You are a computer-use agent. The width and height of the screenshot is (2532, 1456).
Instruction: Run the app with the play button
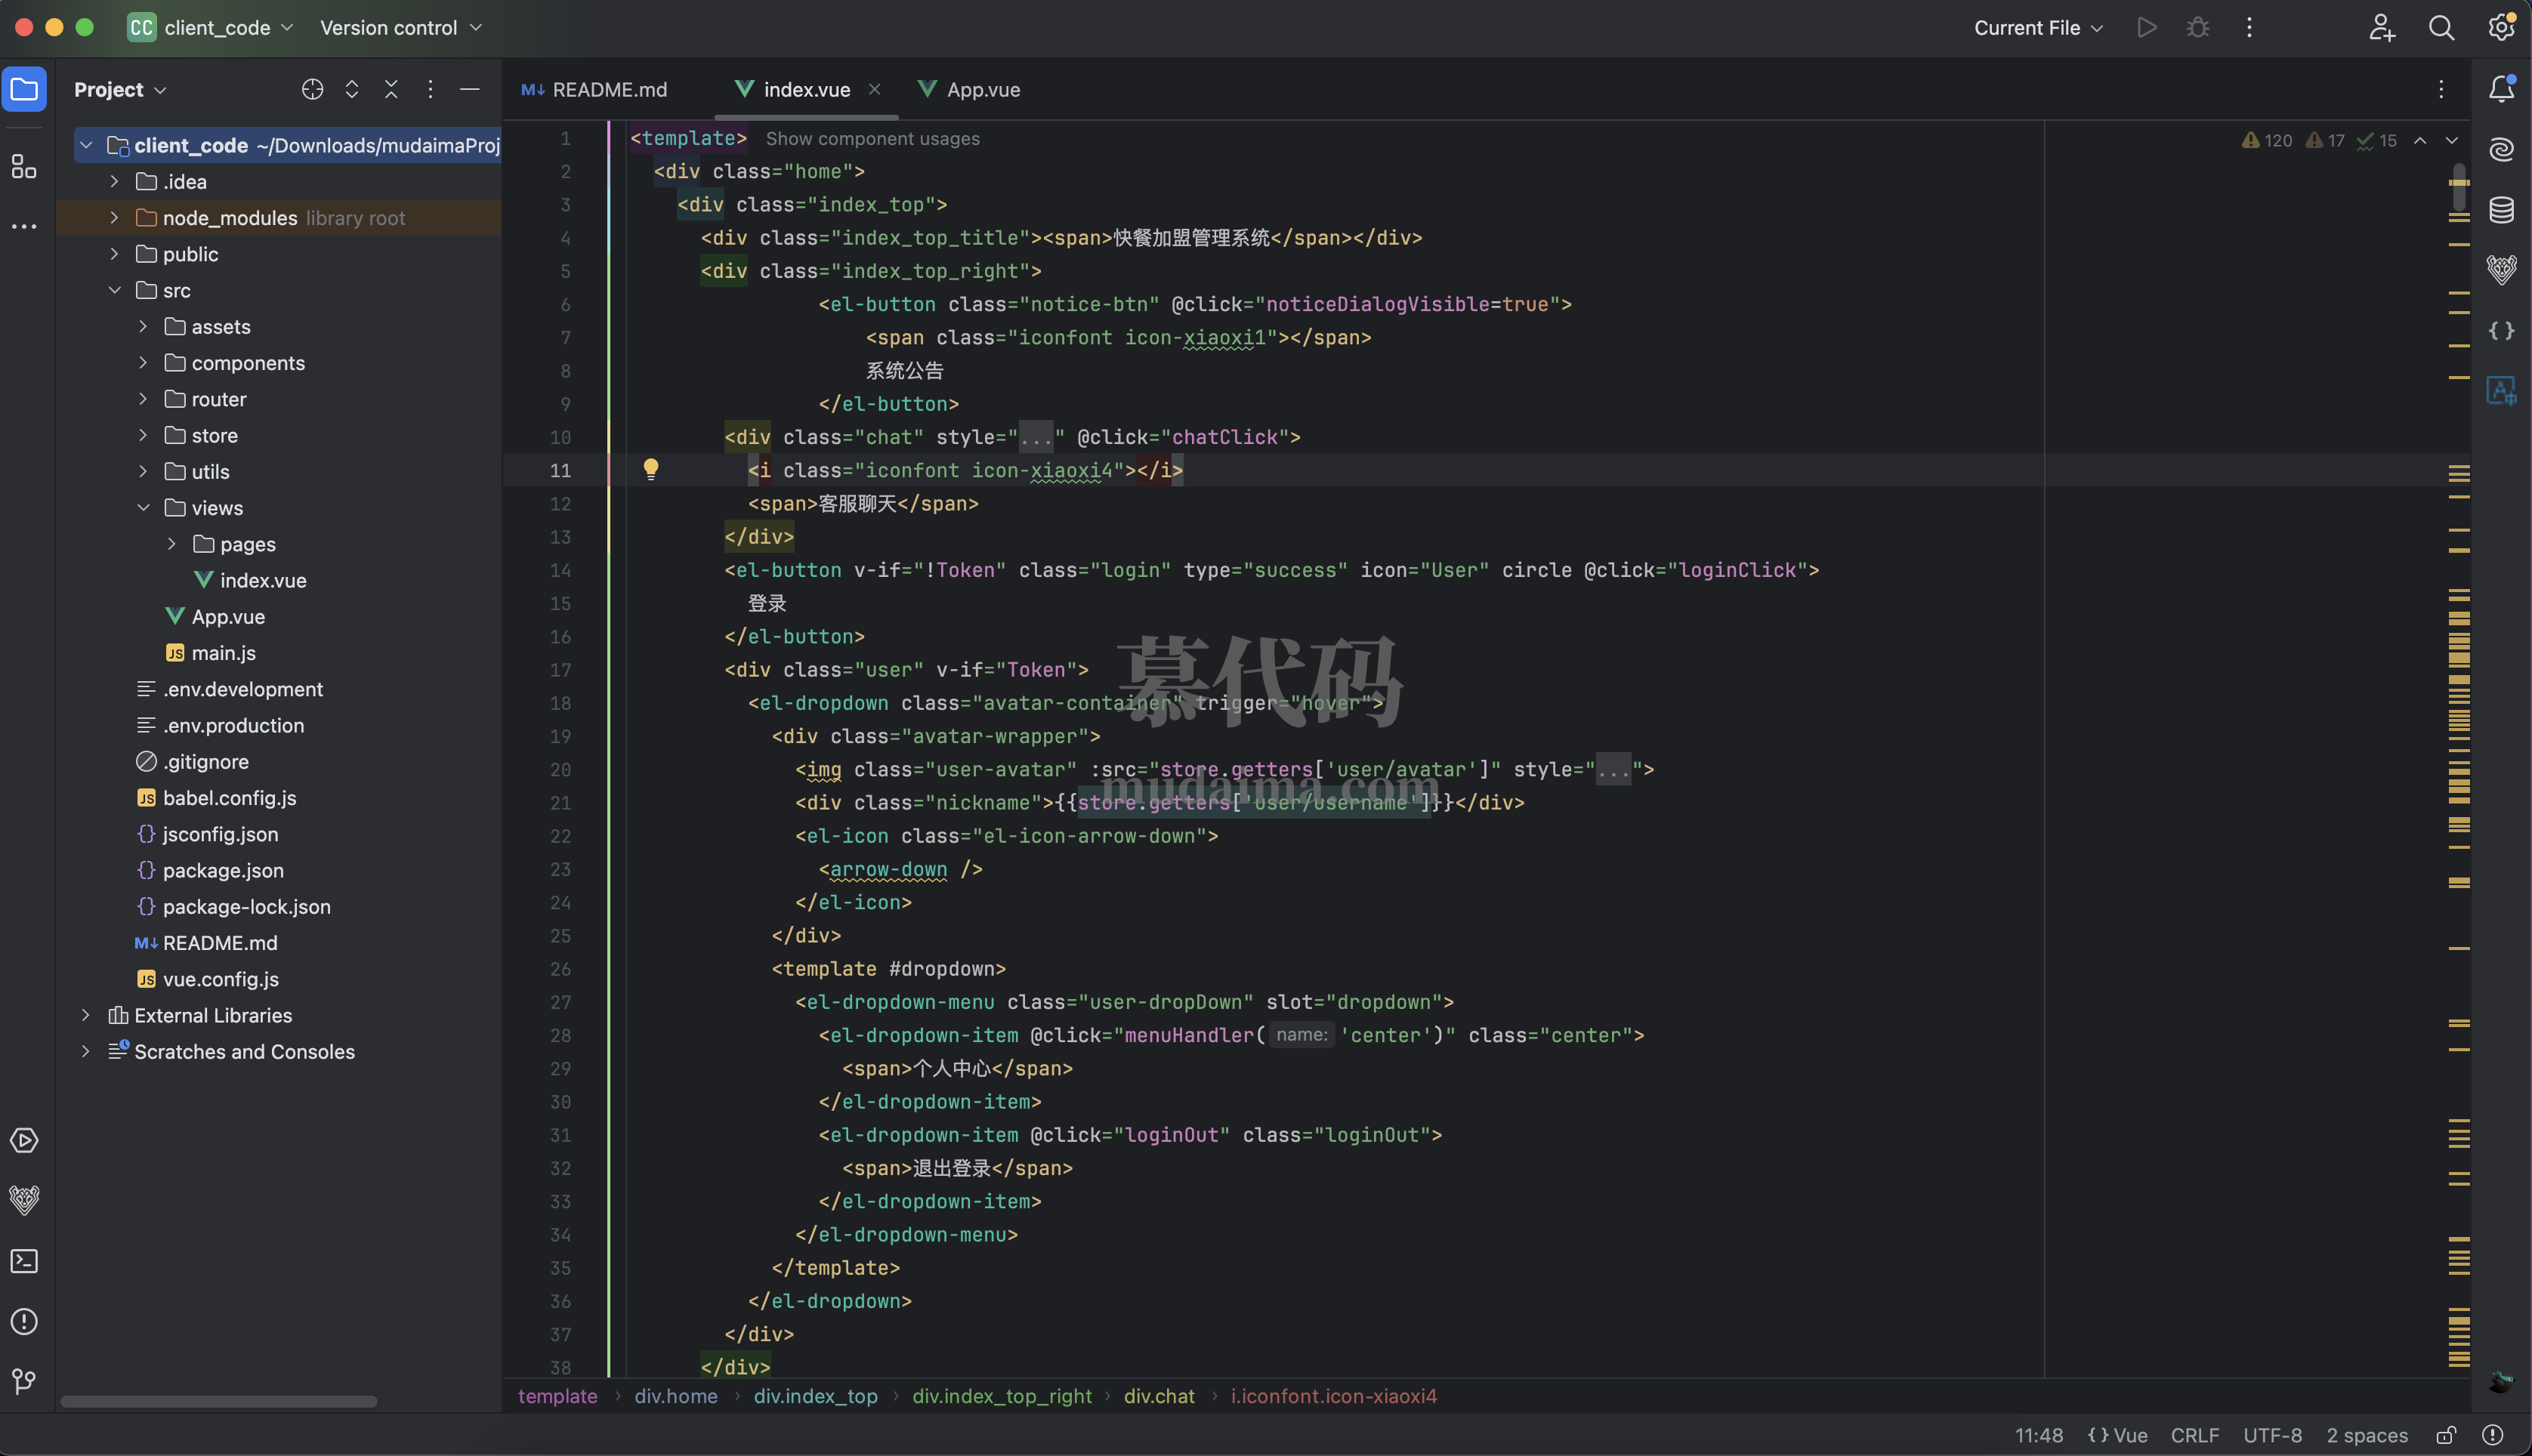2146,27
